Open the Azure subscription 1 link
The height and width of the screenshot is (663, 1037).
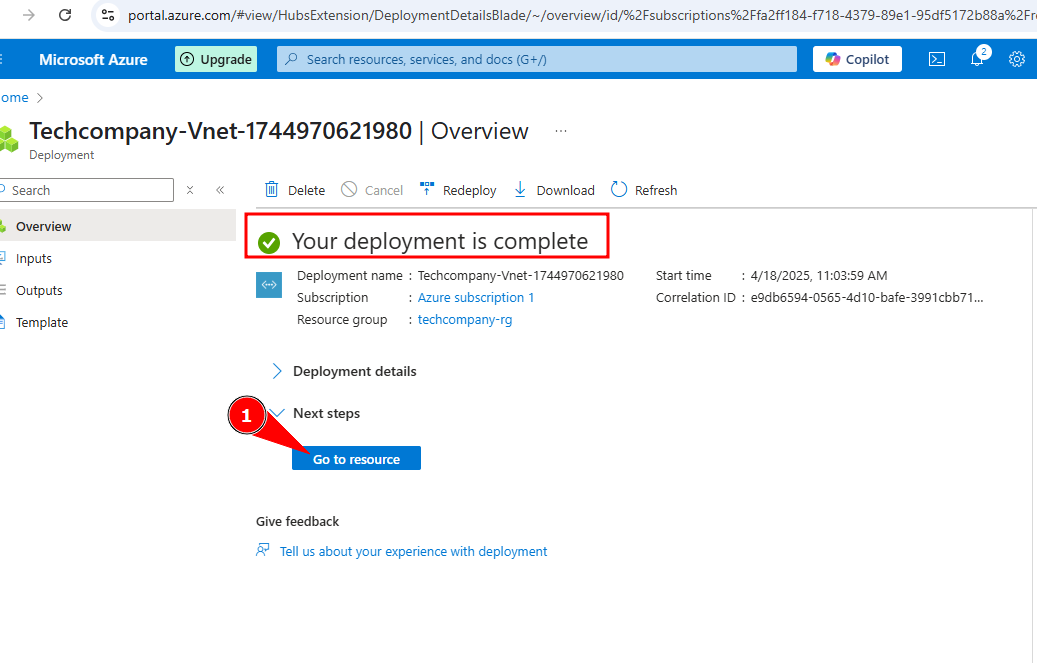pyautogui.click(x=476, y=298)
